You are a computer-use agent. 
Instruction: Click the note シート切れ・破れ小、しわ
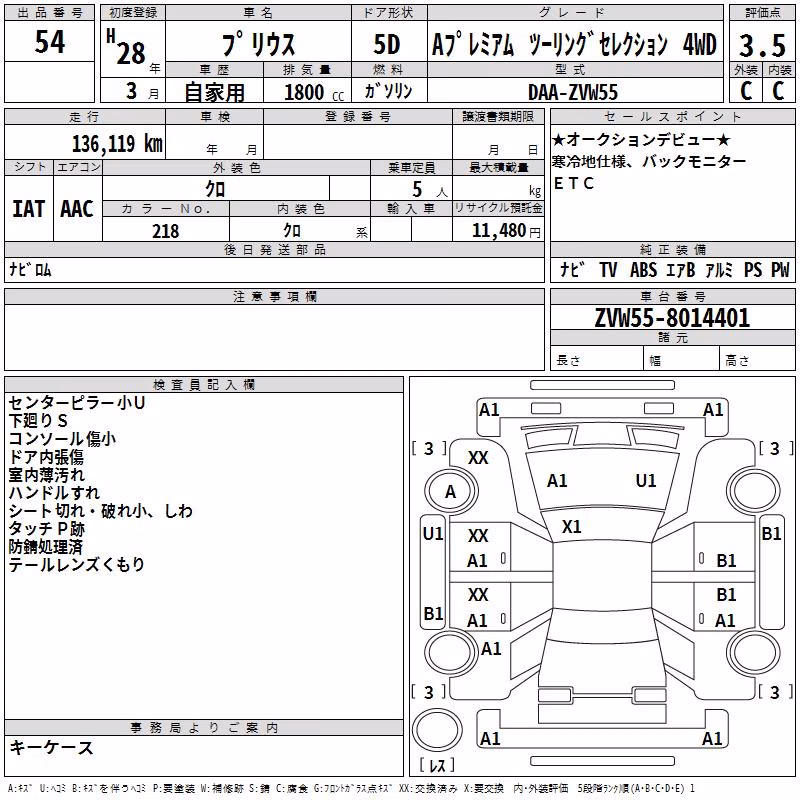[x=101, y=511]
